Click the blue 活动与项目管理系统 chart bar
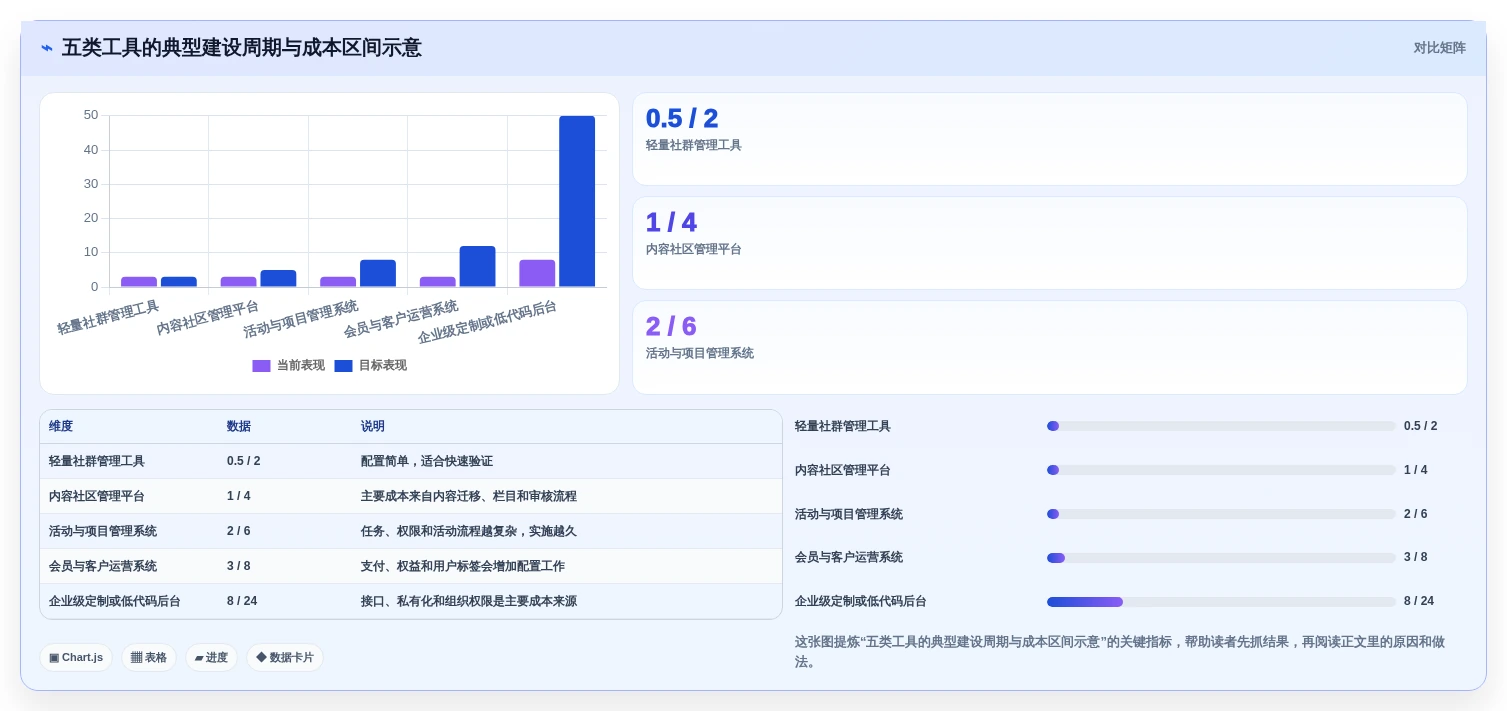The width and height of the screenshot is (1507, 711). 378,273
